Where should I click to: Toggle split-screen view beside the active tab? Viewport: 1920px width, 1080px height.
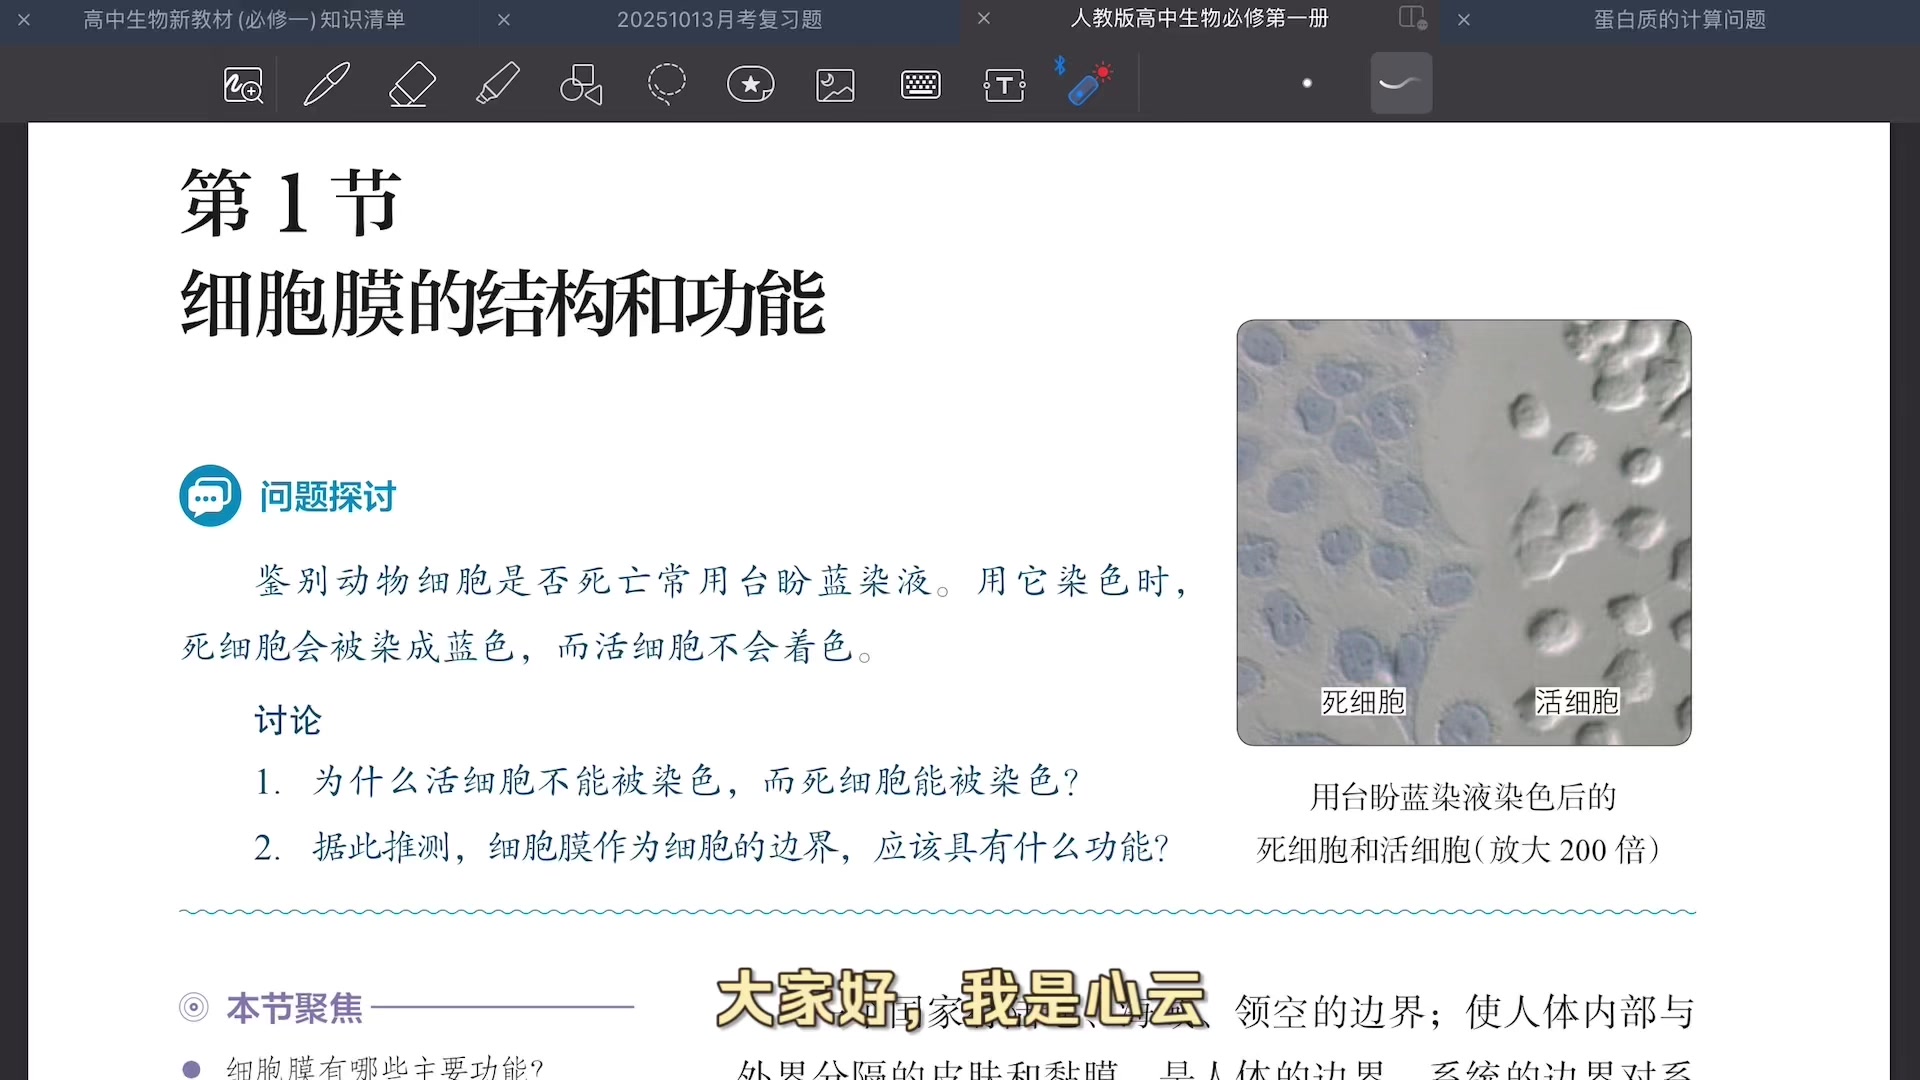[1410, 18]
